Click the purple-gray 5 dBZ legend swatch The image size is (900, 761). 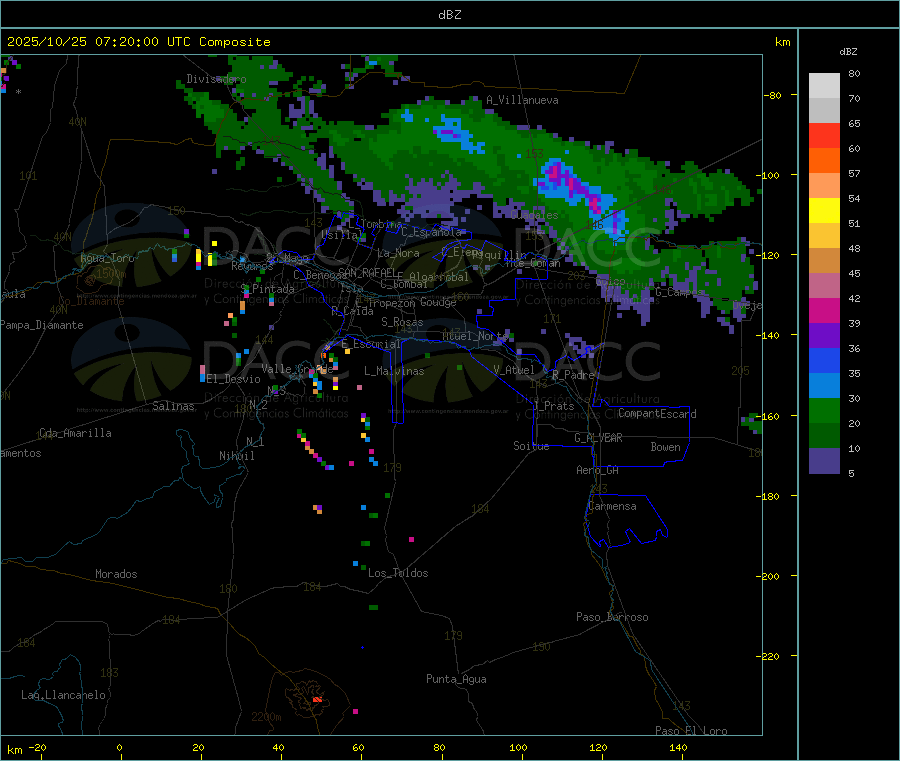pos(824,461)
